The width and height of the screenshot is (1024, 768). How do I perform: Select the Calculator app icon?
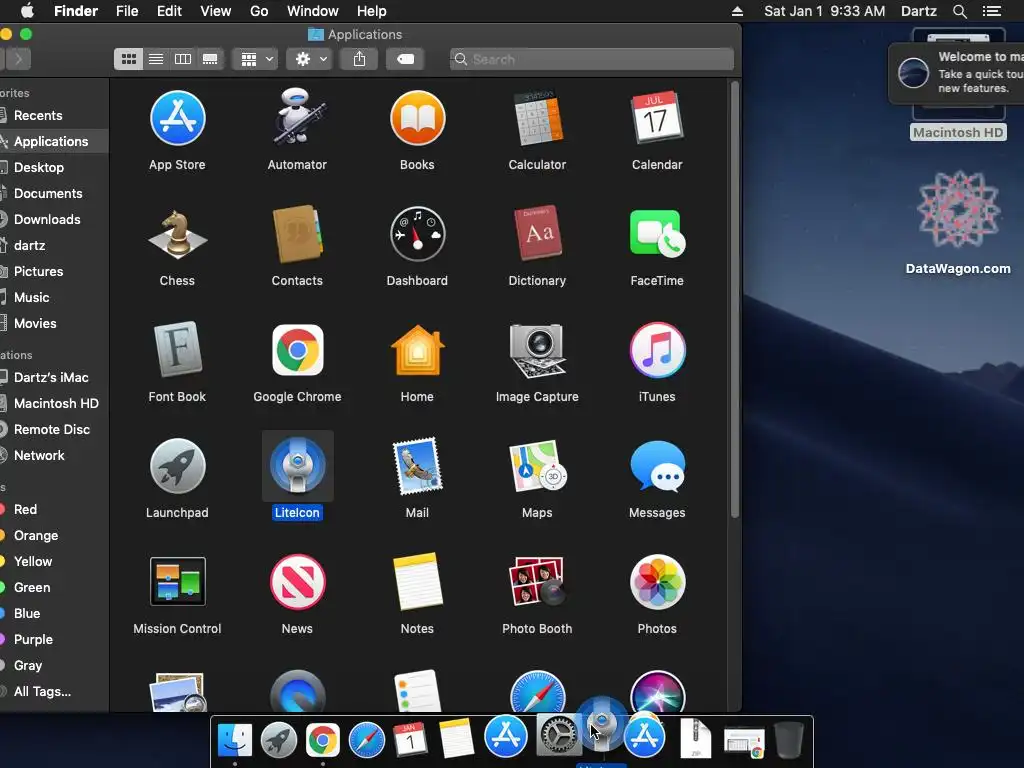pyautogui.click(x=537, y=118)
